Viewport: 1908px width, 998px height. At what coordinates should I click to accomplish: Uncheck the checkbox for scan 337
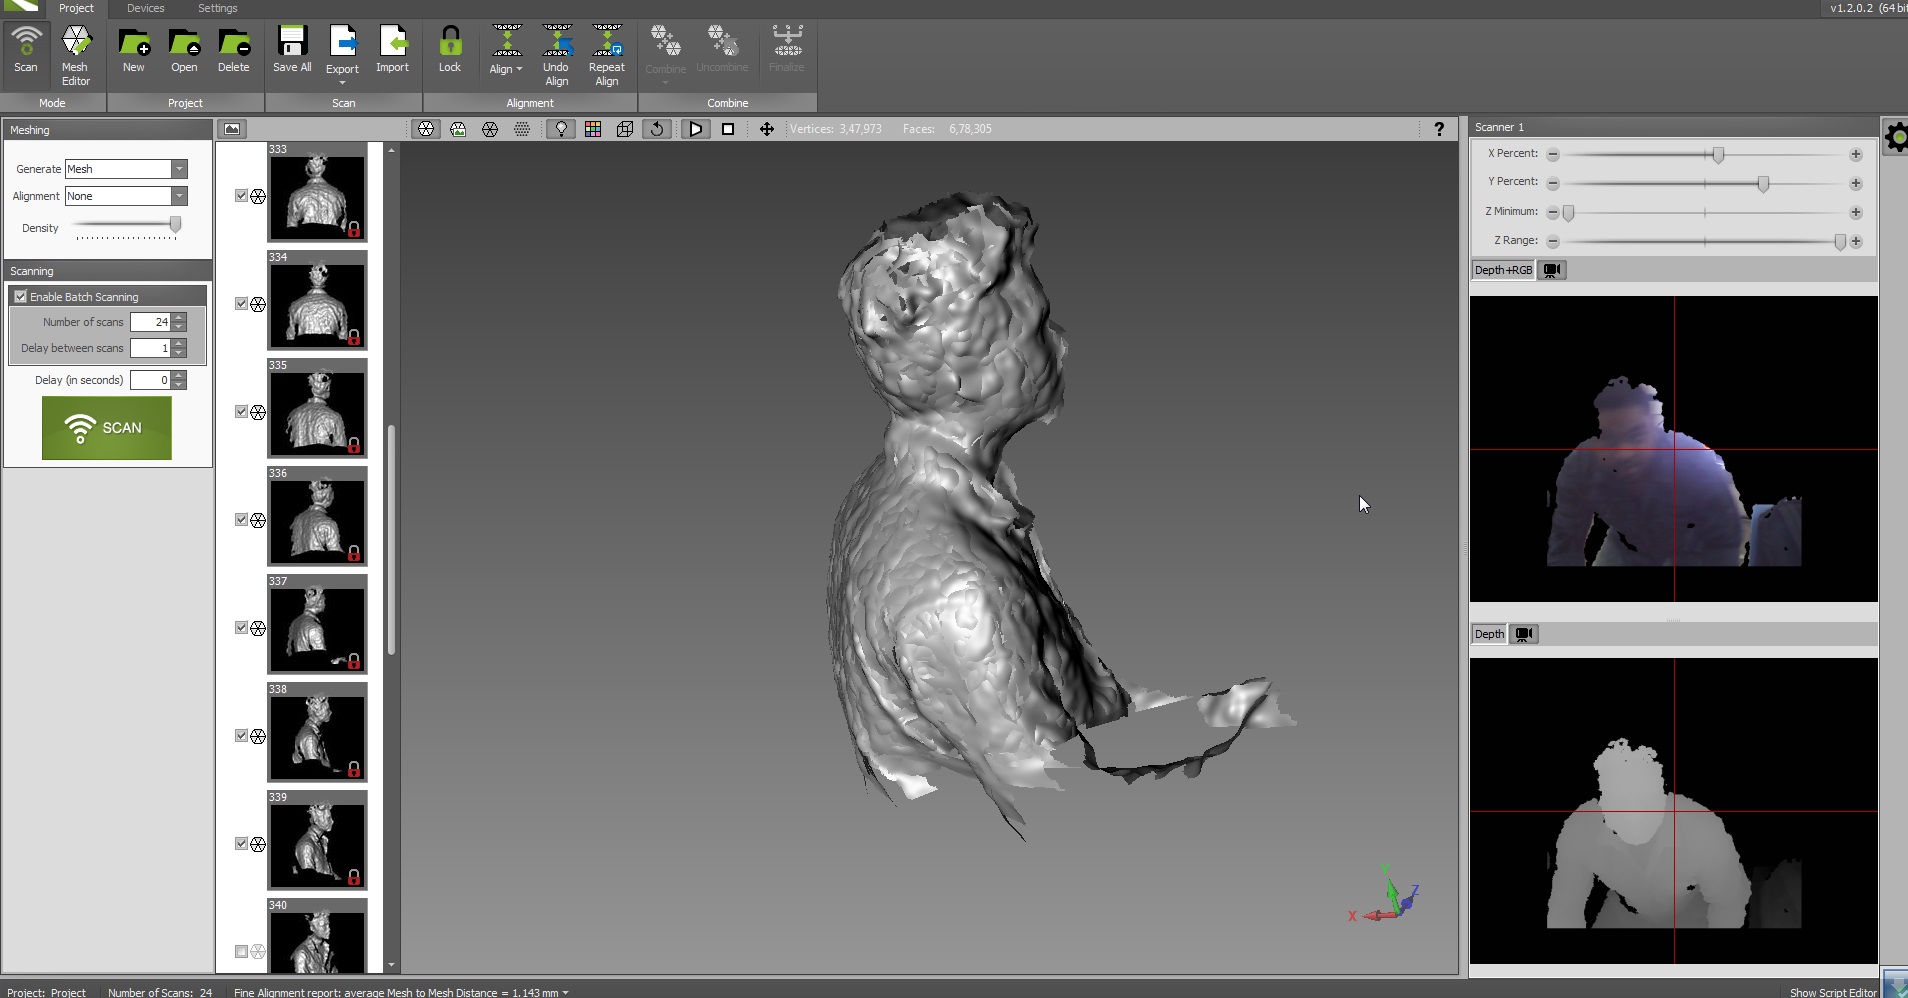pos(241,628)
